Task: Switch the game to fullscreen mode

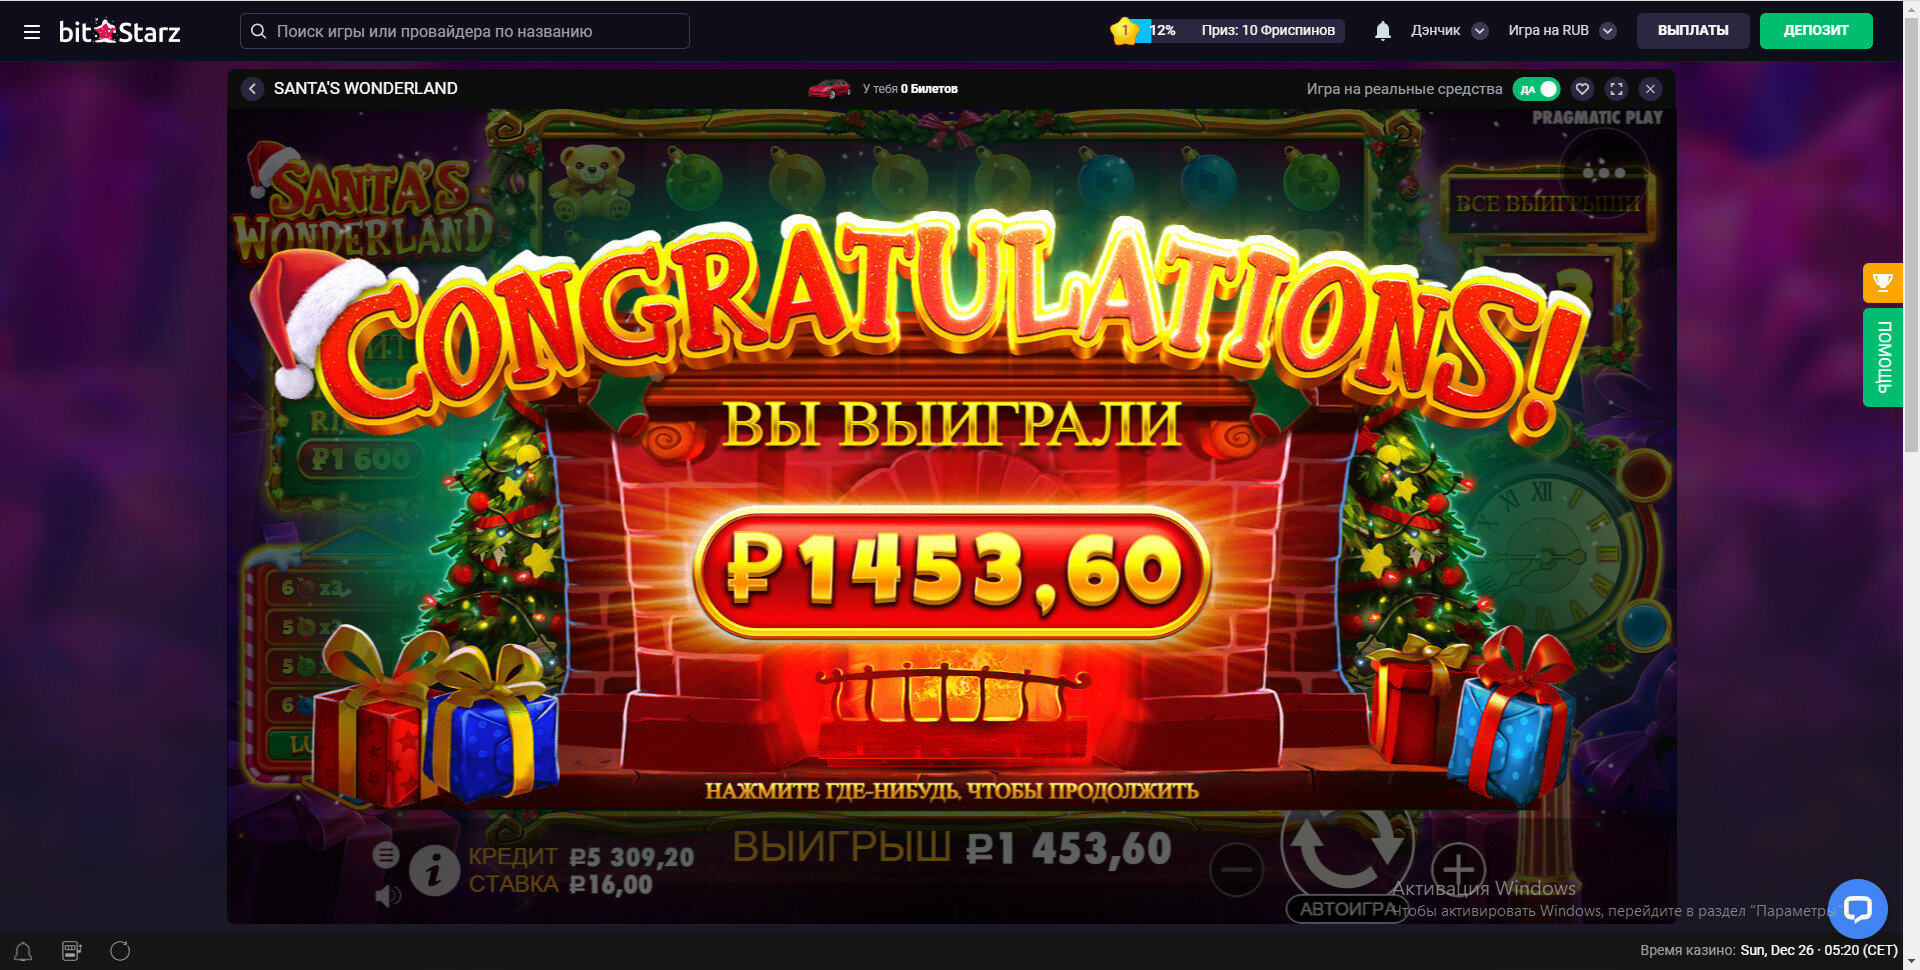Action: (1616, 89)
